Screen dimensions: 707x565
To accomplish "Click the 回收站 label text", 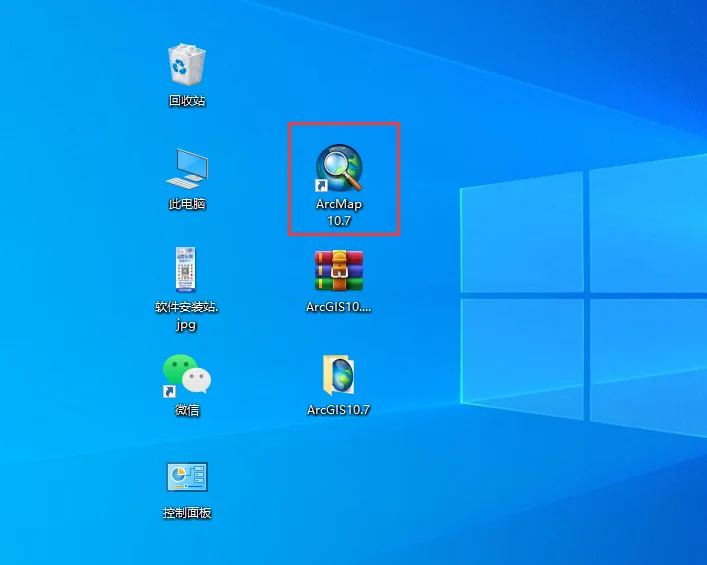I will 187,101.
